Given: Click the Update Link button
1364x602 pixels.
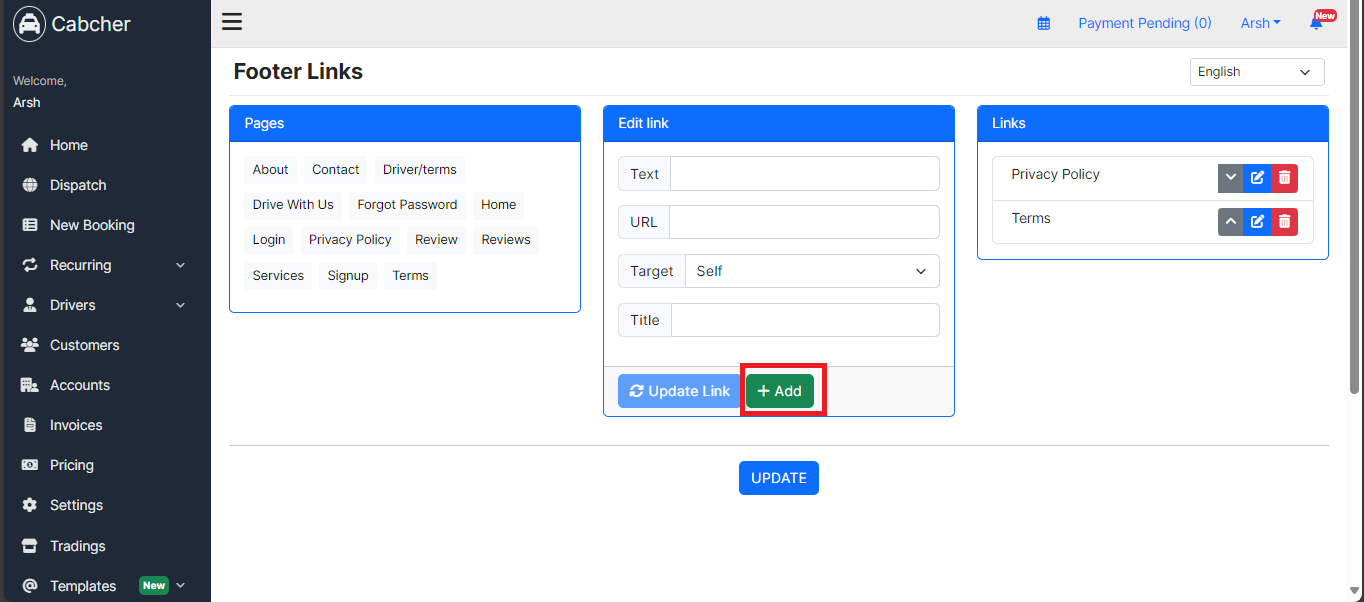Looking at the screenshot, I should tap(680, 391).
